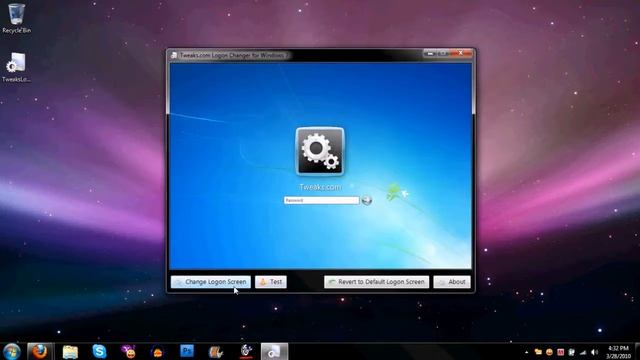Click the red Adobe icon in the system tray
The width and height of the screenshot is (640, 360).
pyautogui.click(x=560, y=352)
